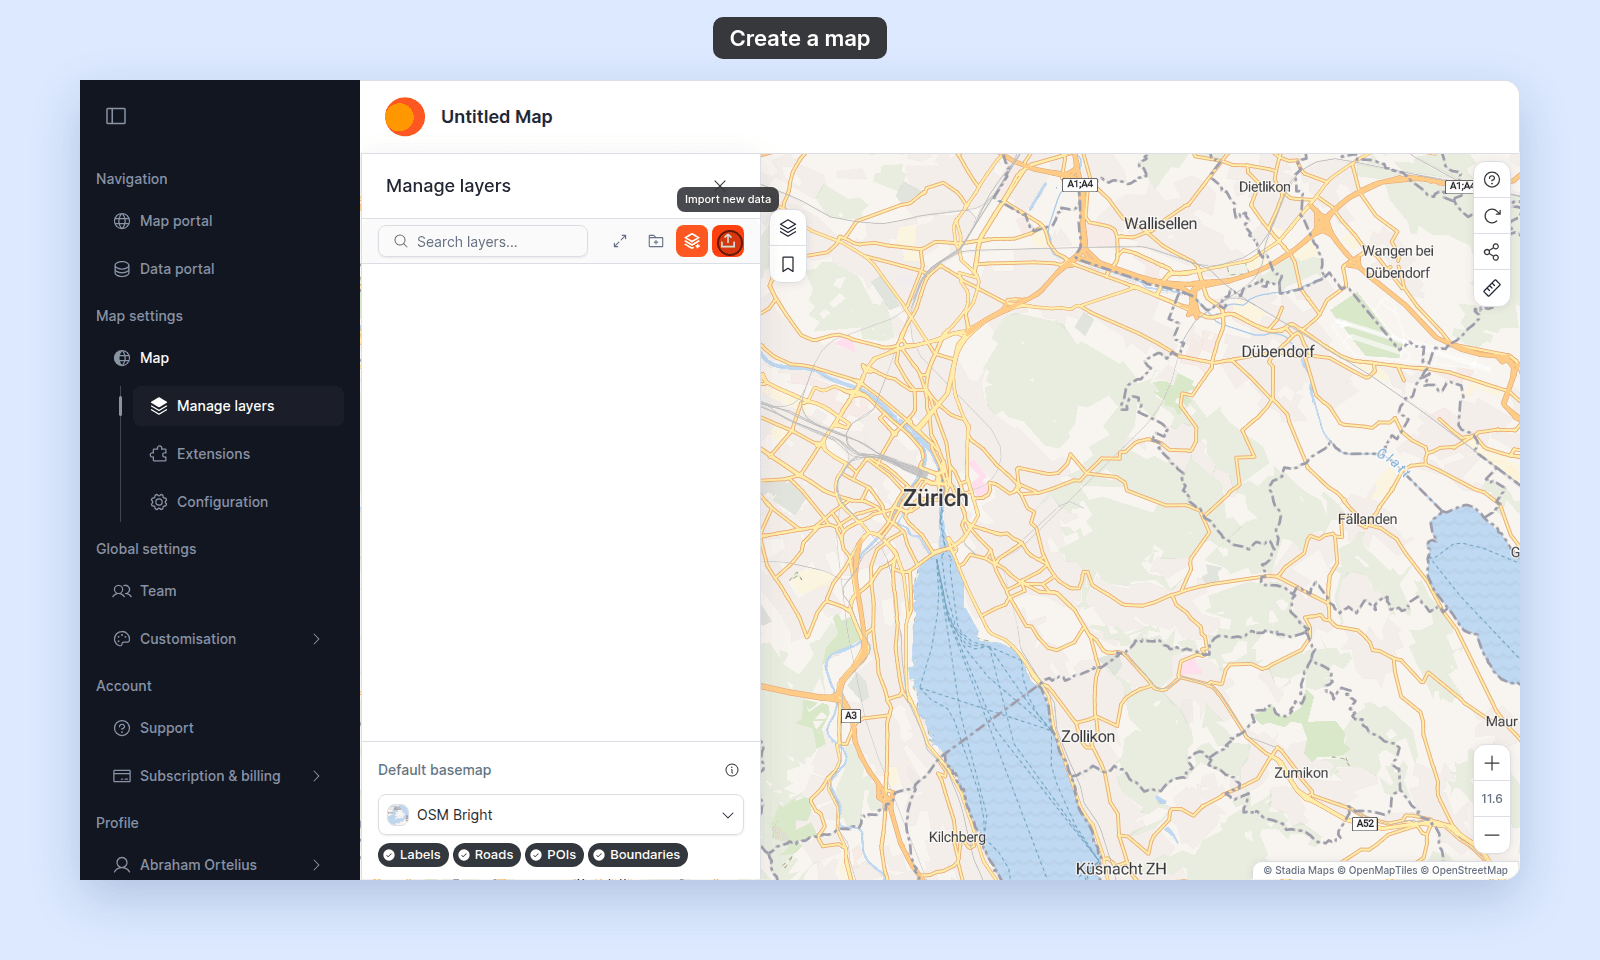Image resolution: width=1600 pixels, height=960 pixels.
Task: Open the OSM Bright basemap dropdown
Action: pos(561,815)
